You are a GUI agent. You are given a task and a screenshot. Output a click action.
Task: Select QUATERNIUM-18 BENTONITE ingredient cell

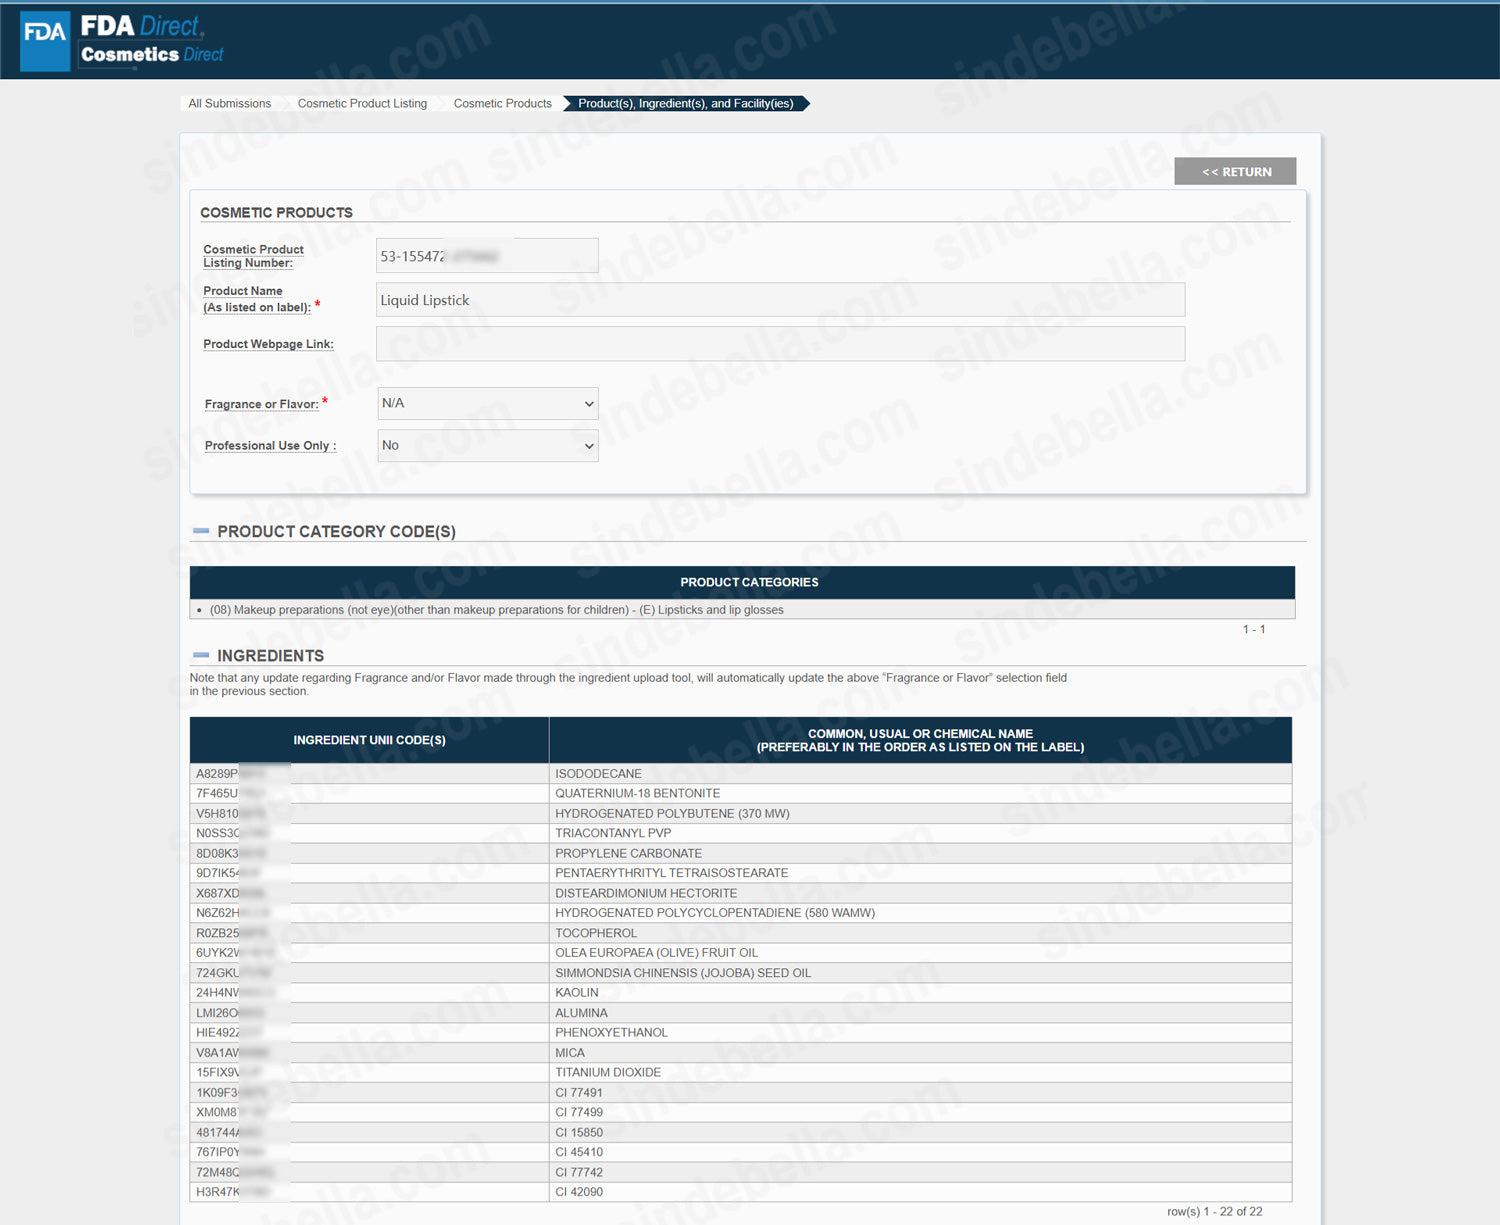point(920,794)
